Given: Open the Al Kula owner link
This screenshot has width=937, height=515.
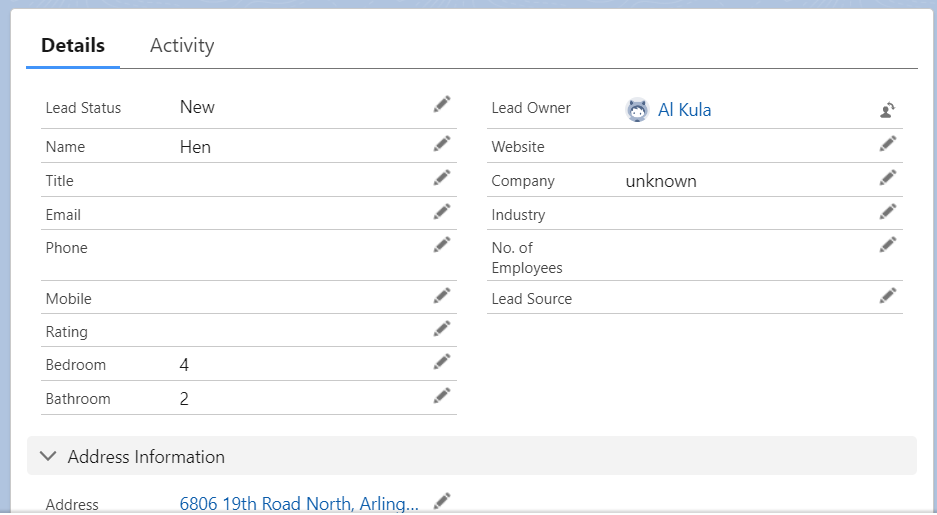Looking at the screenshot, I should (684, 110).
